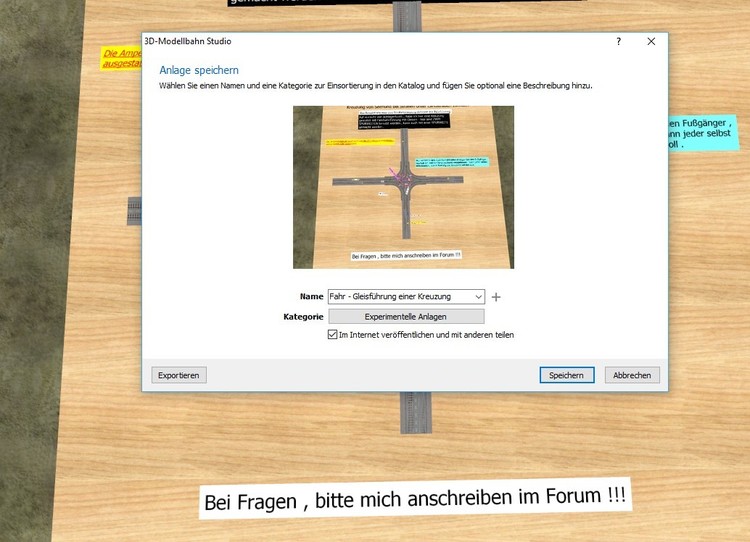
Task: Click the Abbrechen button
Action: tap(632, 375)
